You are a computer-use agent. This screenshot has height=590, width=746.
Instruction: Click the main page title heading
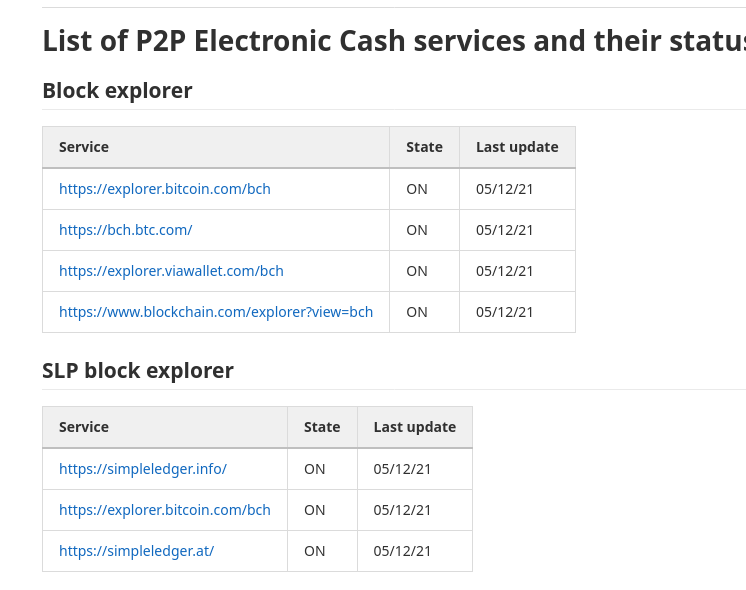[x=394, y=41]
